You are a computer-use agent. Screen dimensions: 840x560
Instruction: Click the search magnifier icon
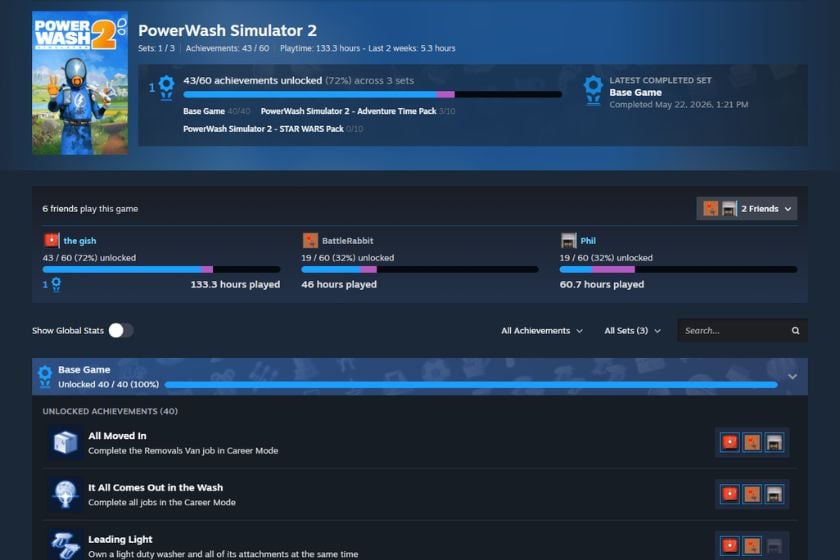796,331
